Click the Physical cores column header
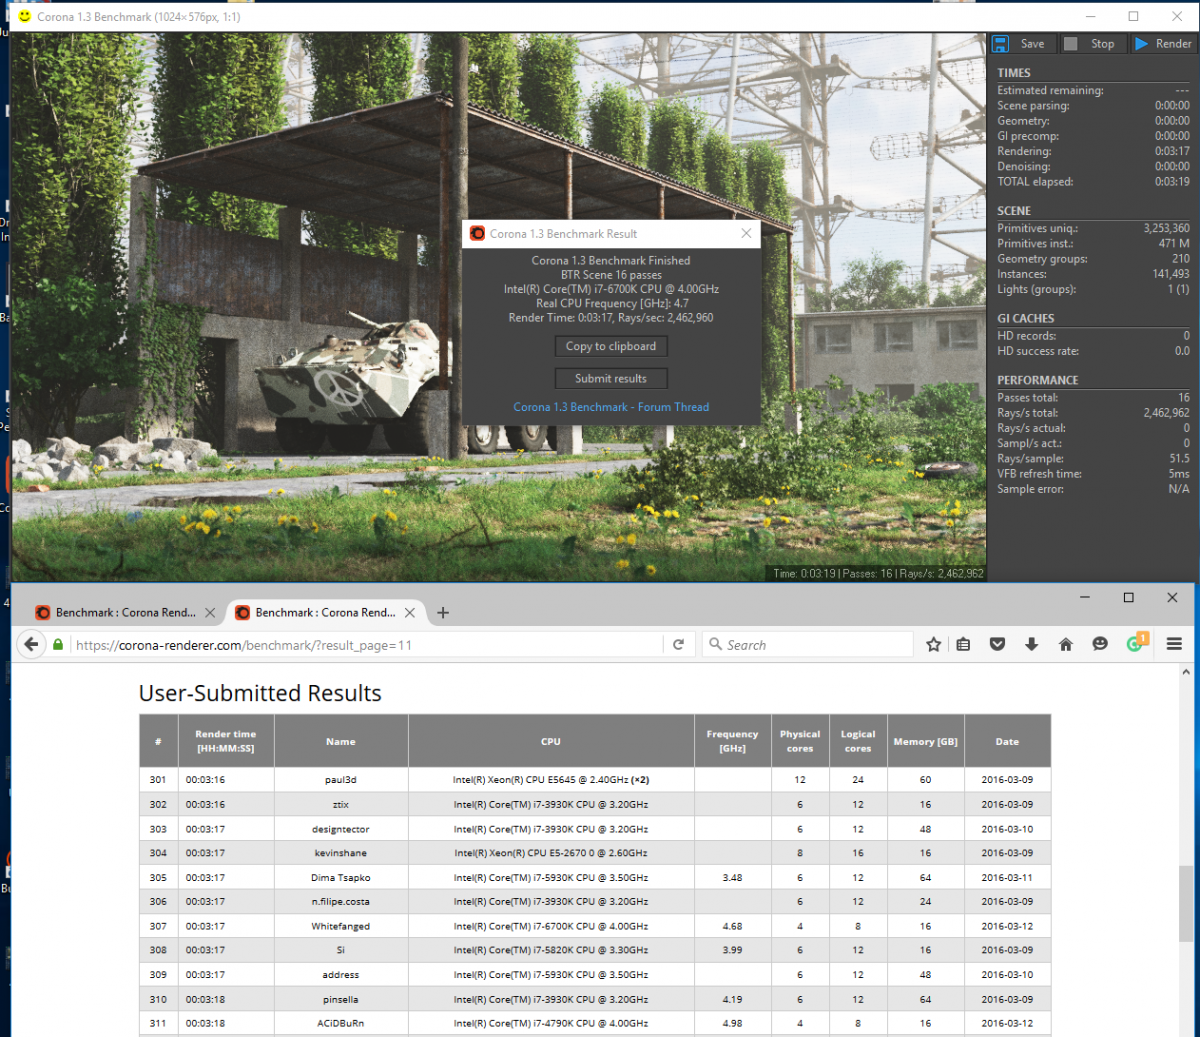 coord(800,741)
